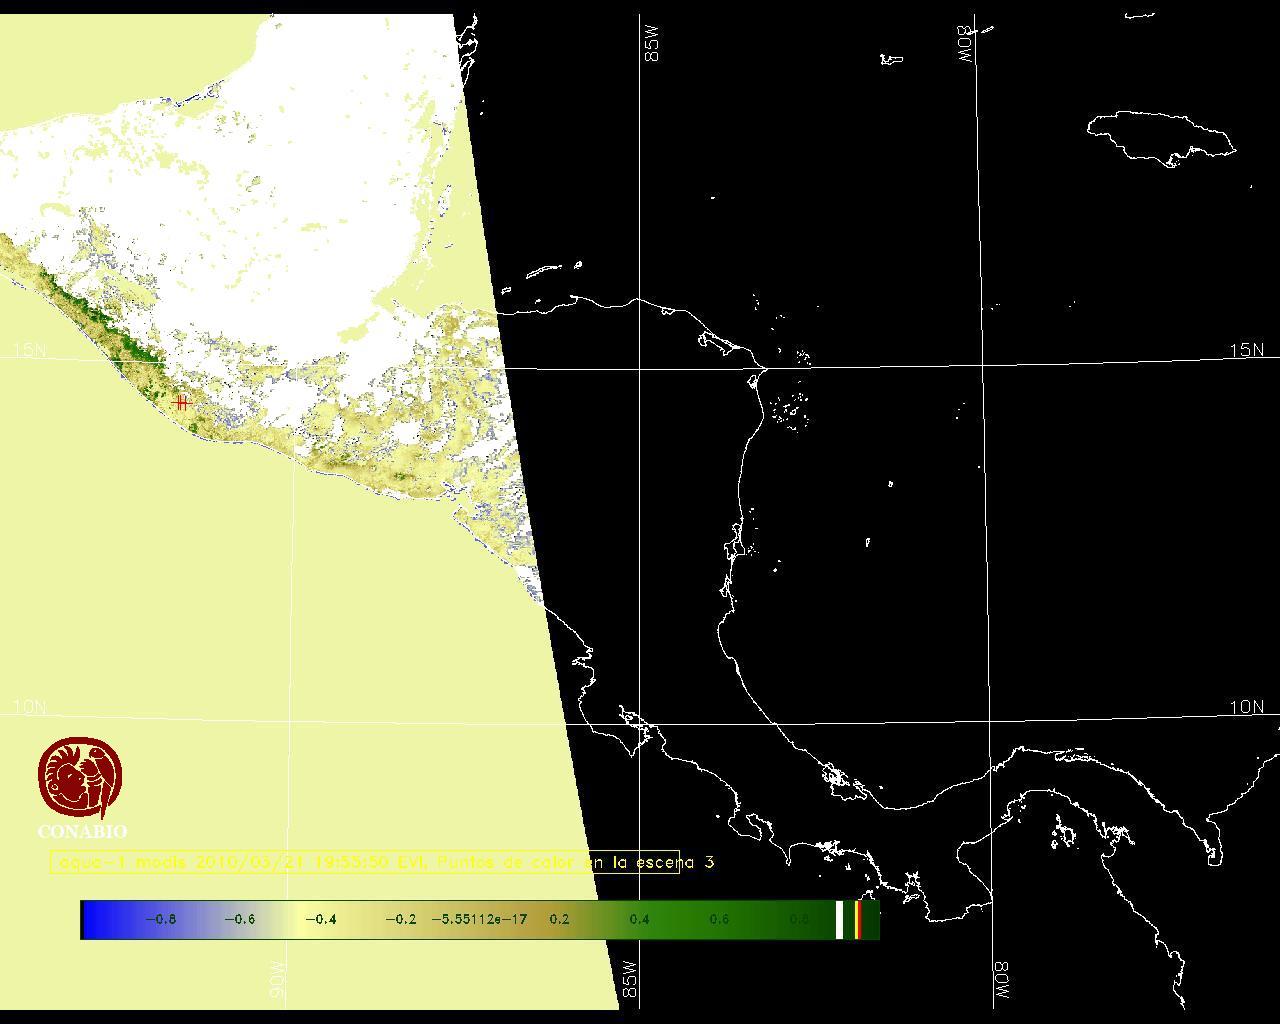
Task: Click the red-yellow stripe in the color bar
Action: [858, 919]
